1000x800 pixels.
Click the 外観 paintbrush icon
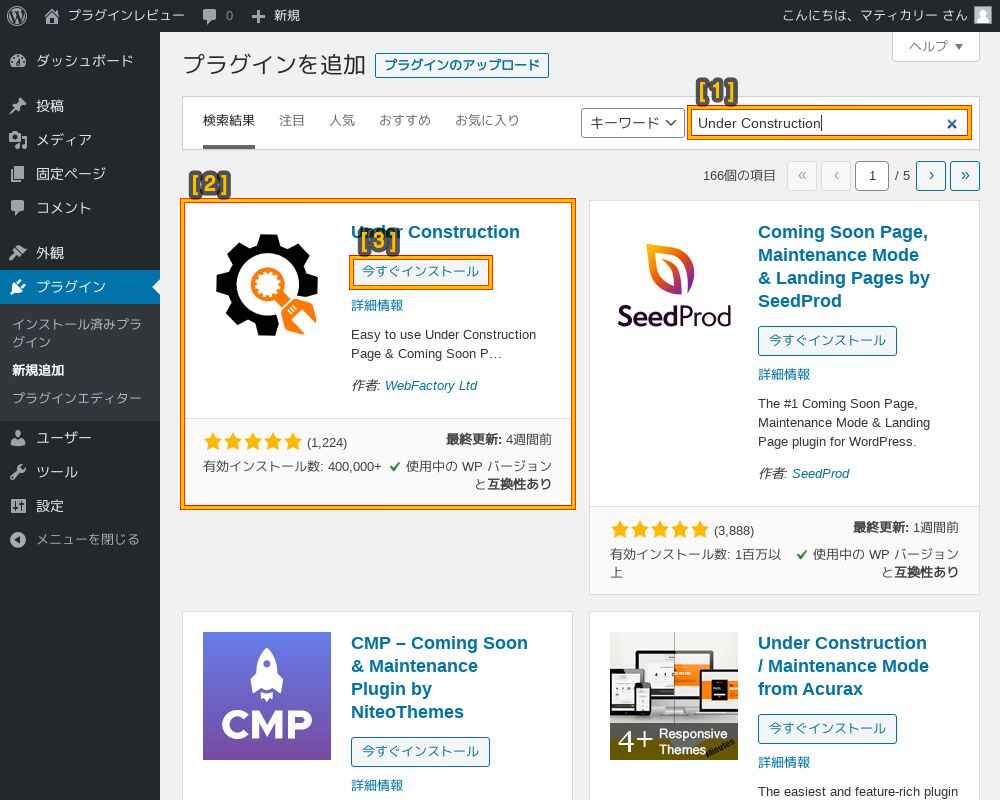tap(18, 253)
